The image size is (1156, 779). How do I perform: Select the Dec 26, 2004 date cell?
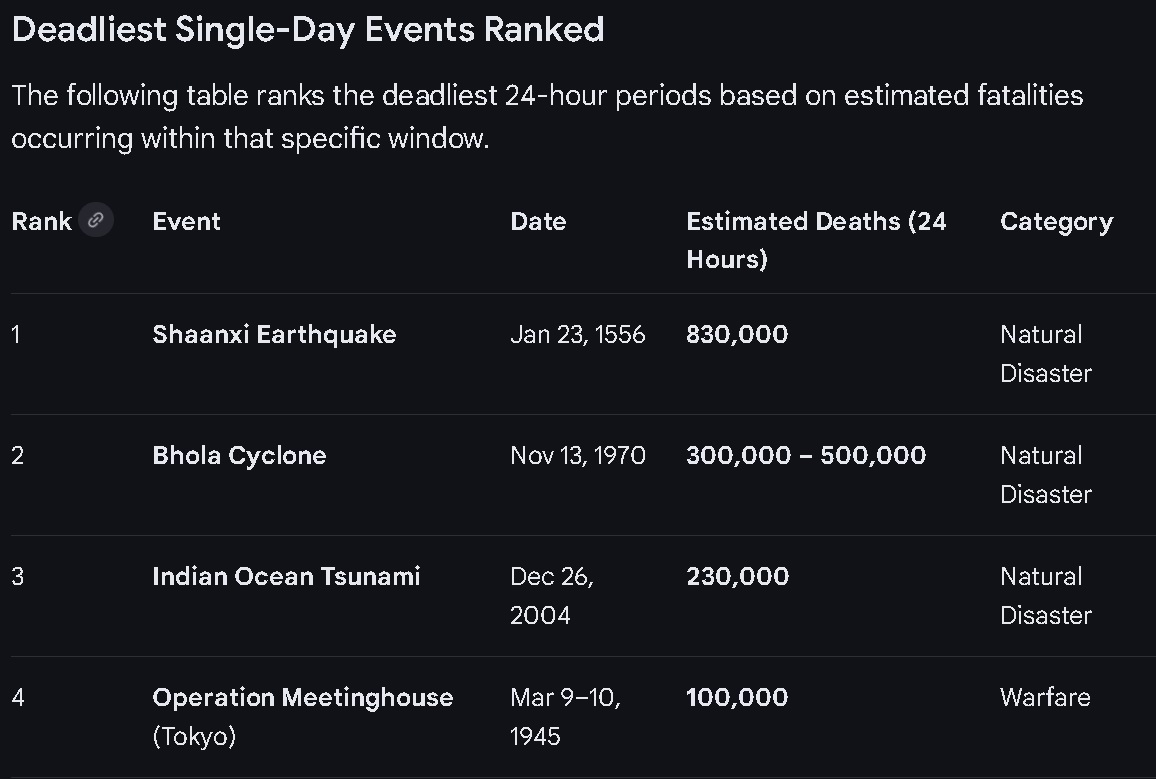(552, 595)
